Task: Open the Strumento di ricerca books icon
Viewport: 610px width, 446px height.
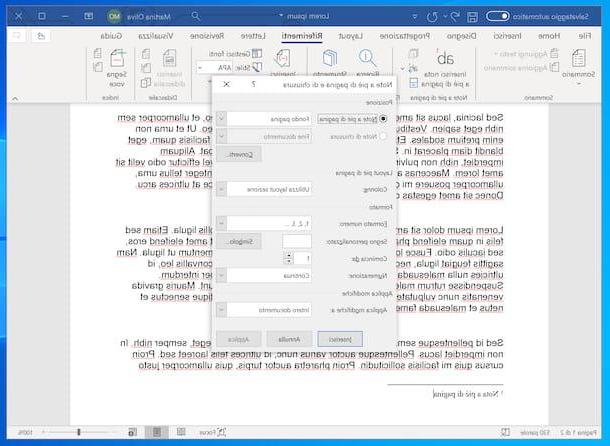Action: (x=330, y=58)
